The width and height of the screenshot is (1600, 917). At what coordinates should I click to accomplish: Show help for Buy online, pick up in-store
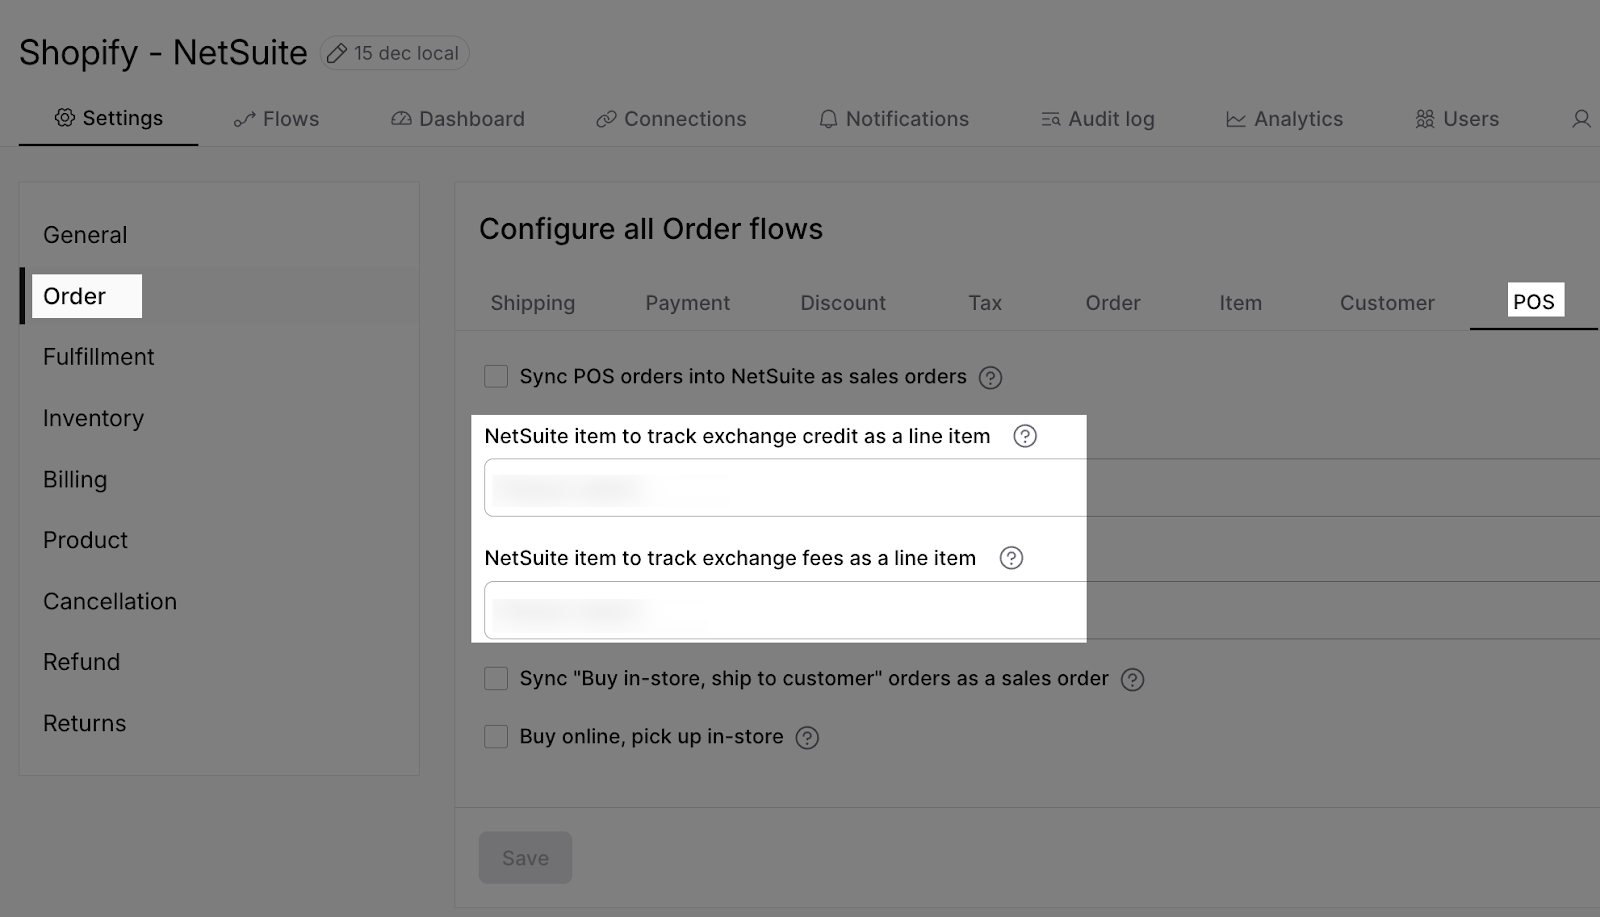pyautogui.click(x=807, y=738)
